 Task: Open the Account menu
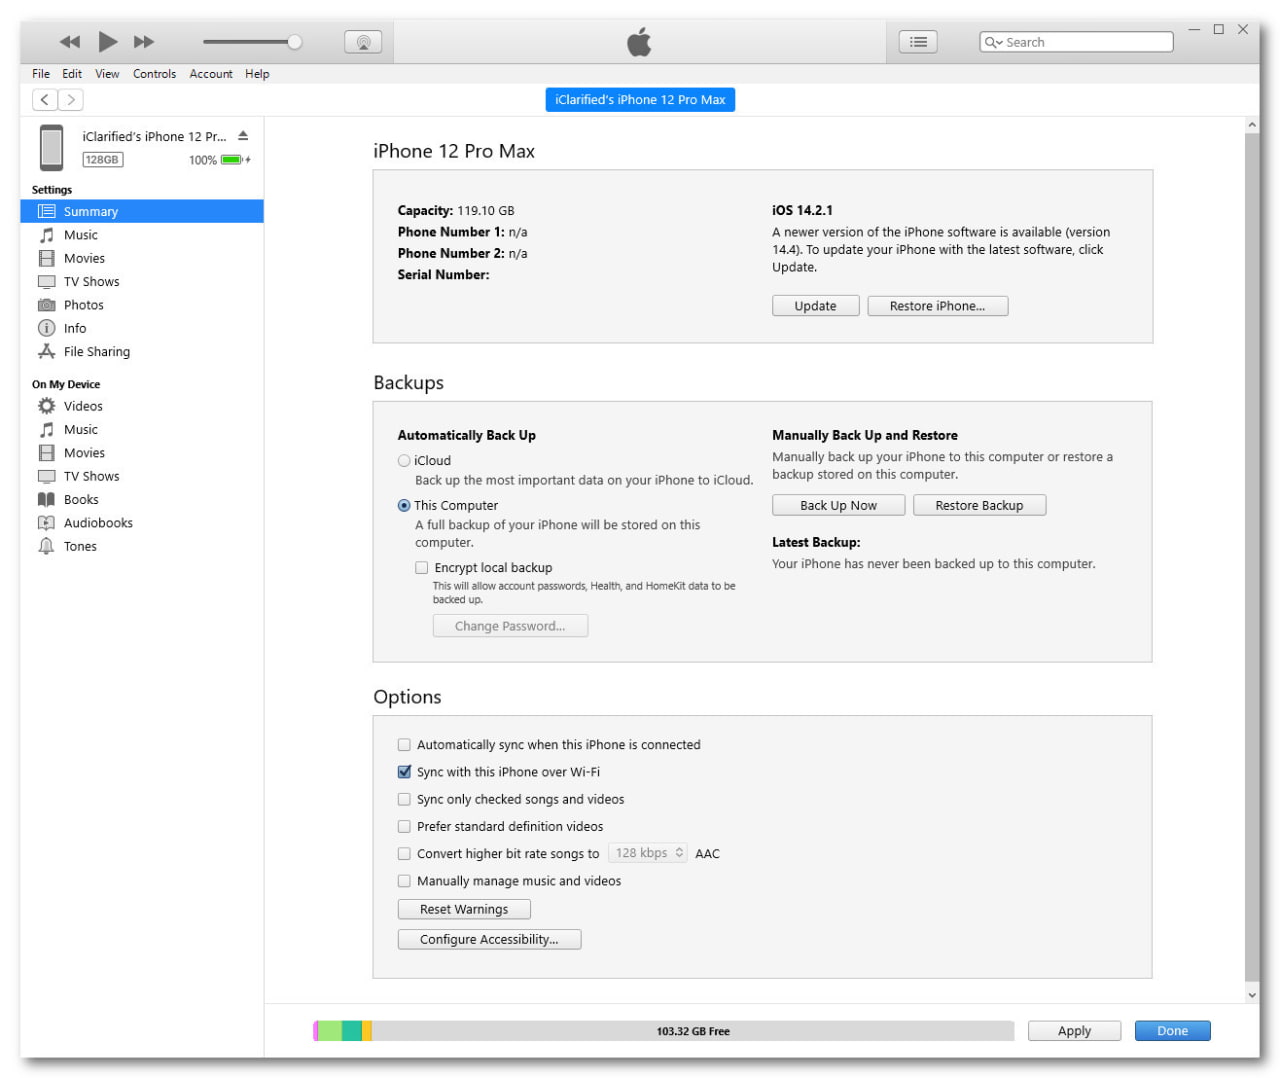coord(211,74)
